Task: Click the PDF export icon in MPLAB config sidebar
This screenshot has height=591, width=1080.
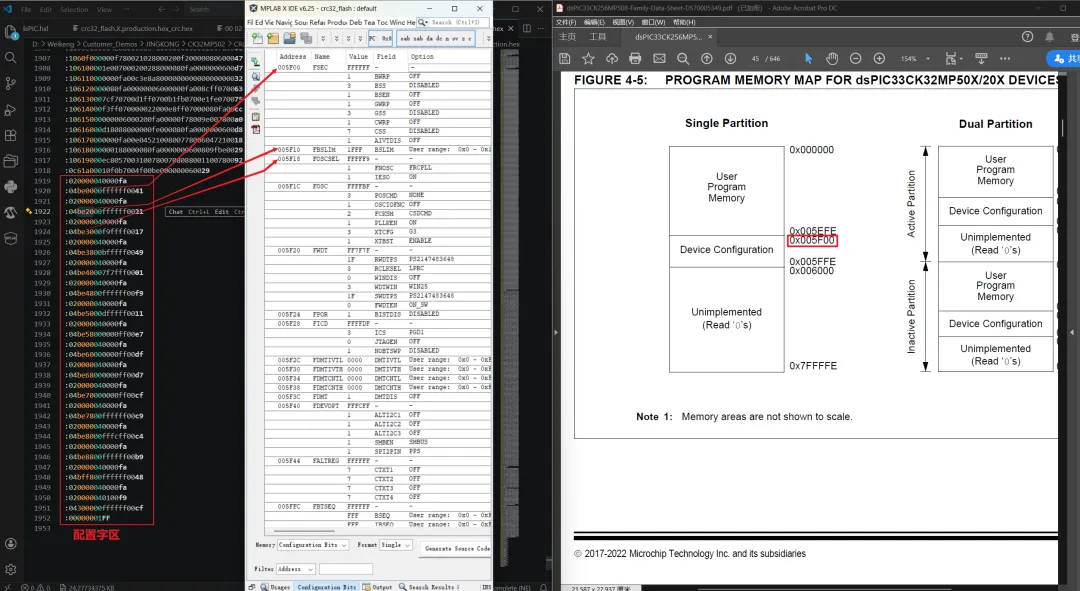Action: (256, 129)
